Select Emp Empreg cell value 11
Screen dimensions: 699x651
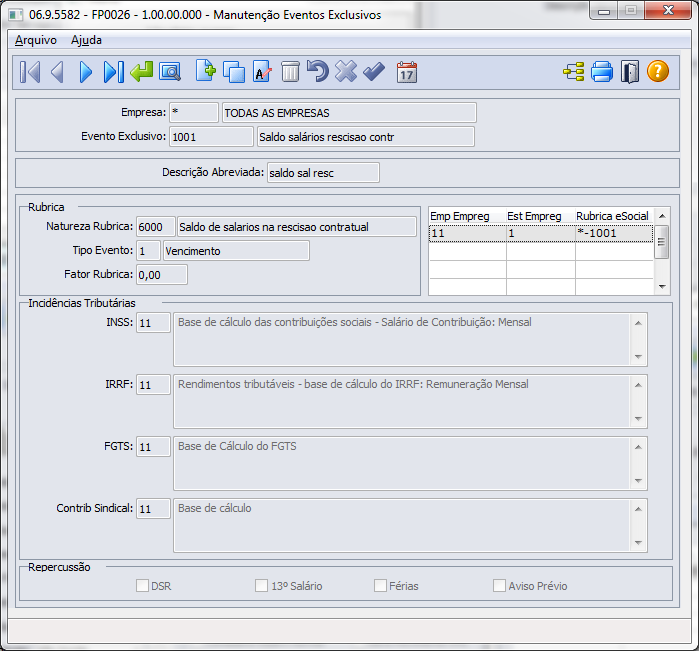click(467, 233)
